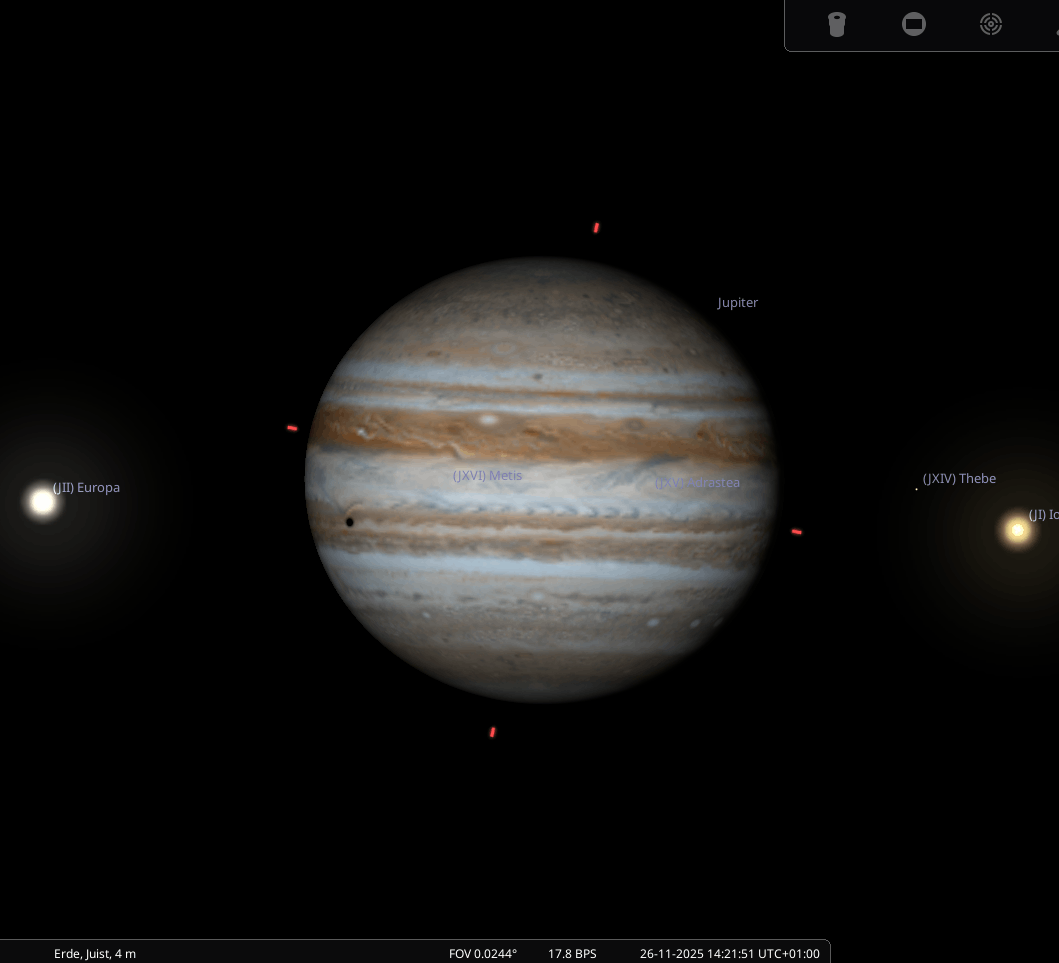This screenshot has height=963, width=1059.
Task: Click the (JII) Europa label
Action: (86, 488)
